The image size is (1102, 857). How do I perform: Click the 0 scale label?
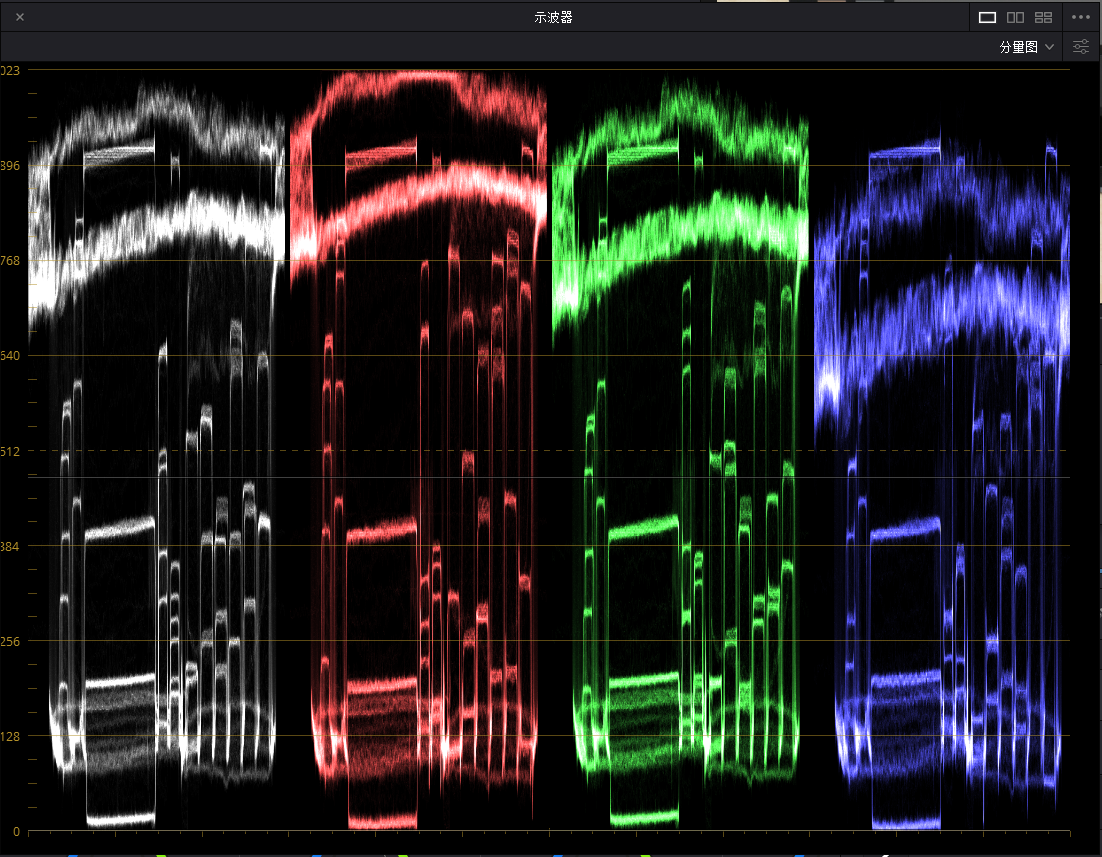tap(16, 832)
